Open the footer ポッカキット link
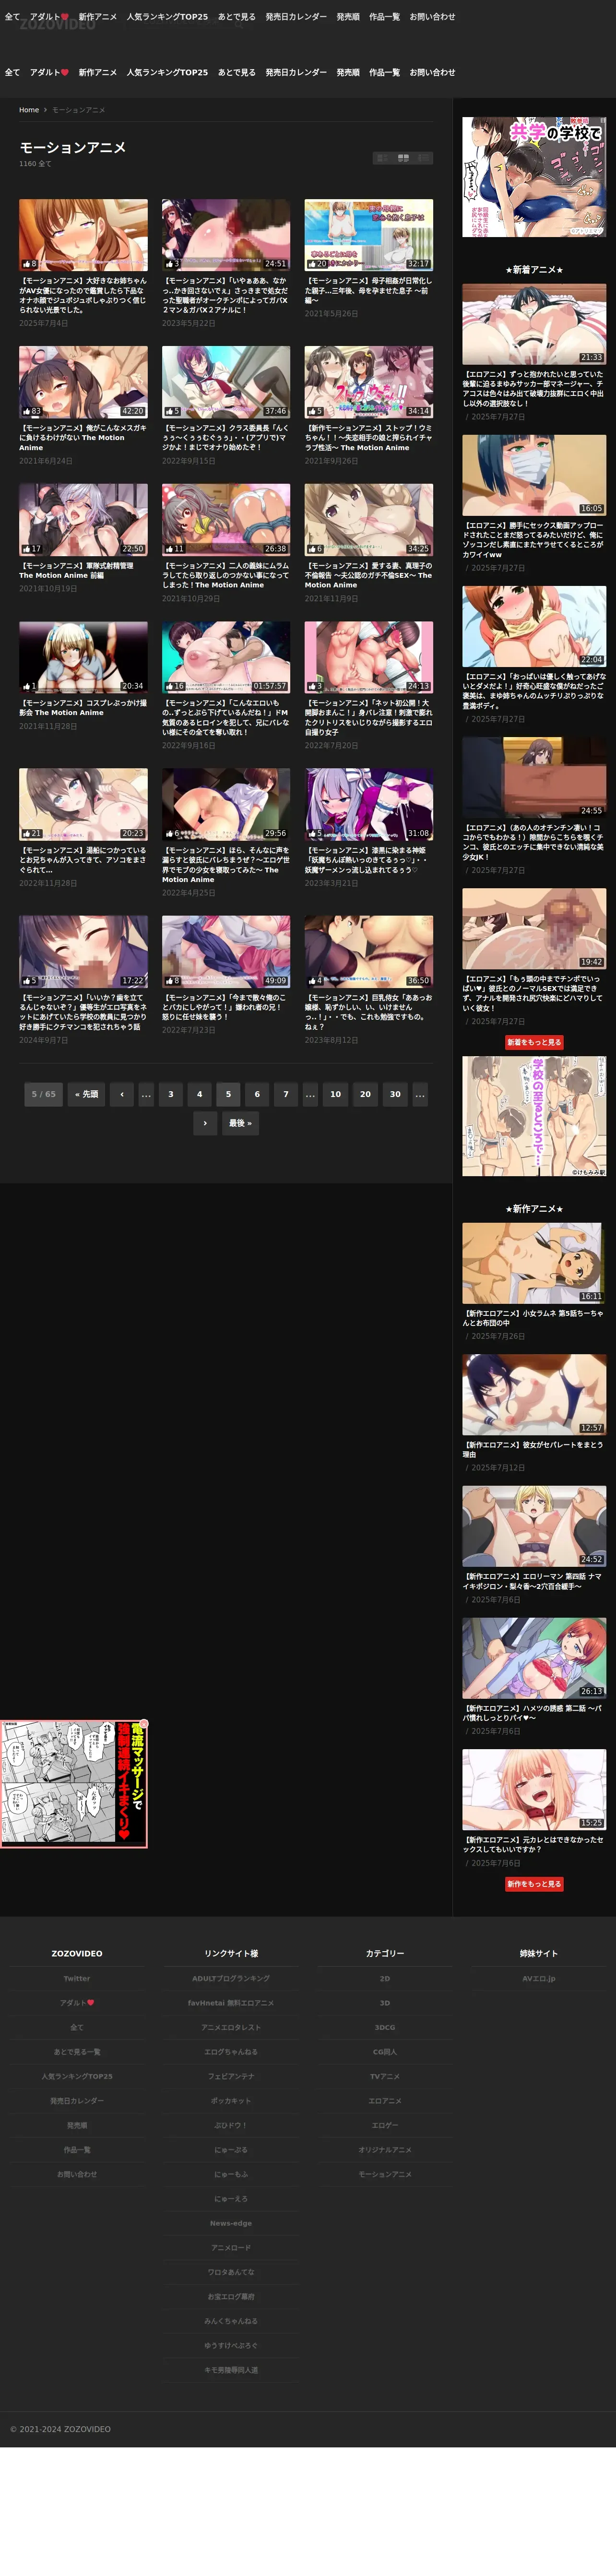The image size is (616, 2576). (x=231, y=2101)
